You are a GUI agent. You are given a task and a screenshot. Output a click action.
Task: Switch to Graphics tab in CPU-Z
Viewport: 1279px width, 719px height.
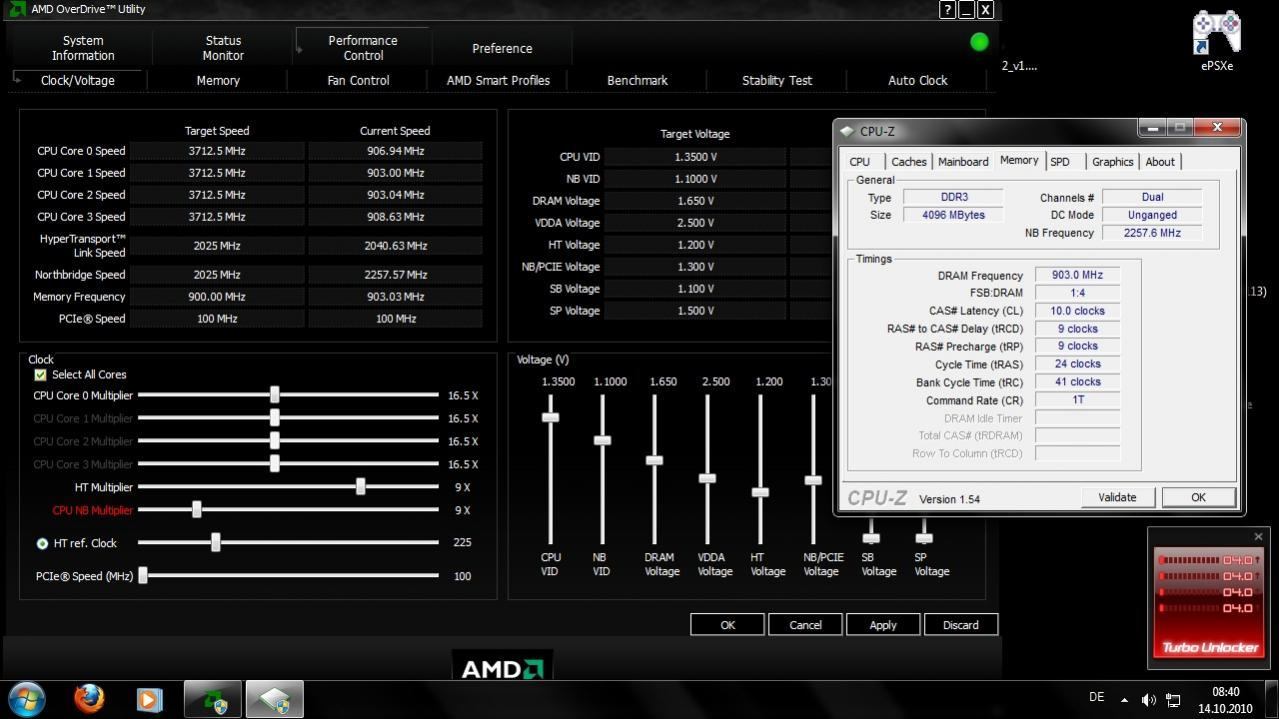coord(1113,162)
